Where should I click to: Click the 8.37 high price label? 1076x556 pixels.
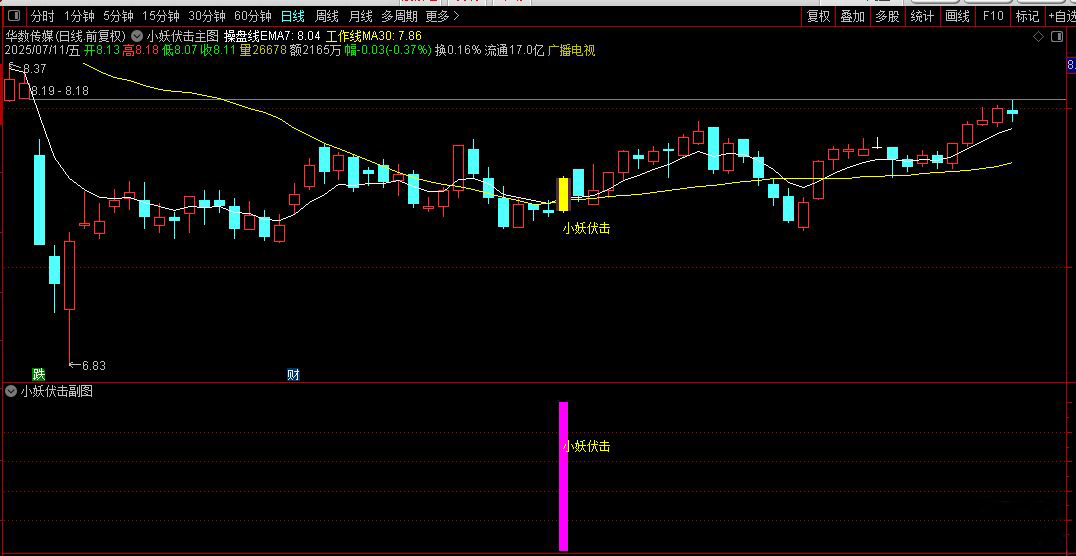[34, 69]
